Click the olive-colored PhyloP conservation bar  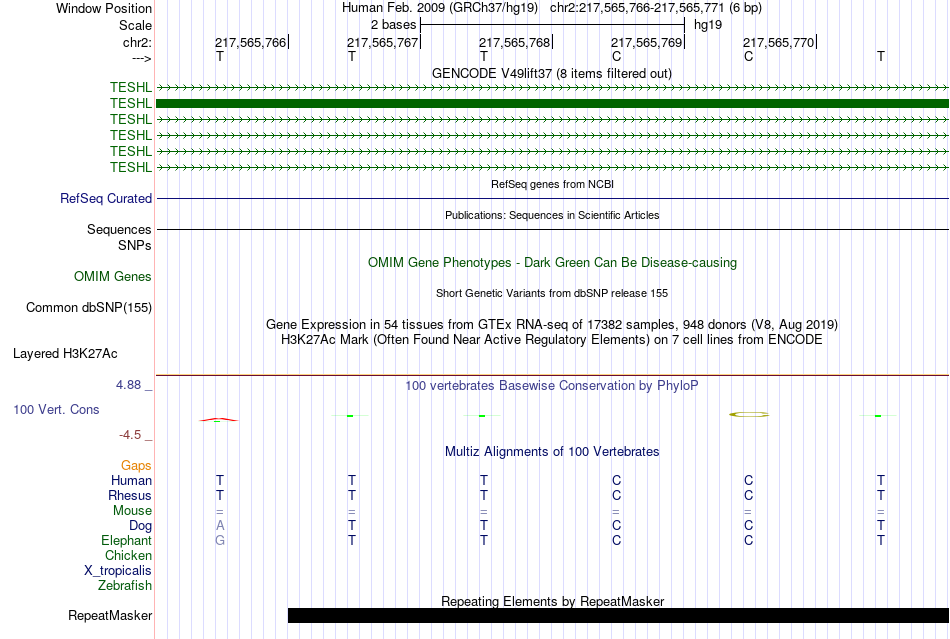click(749, 415)
